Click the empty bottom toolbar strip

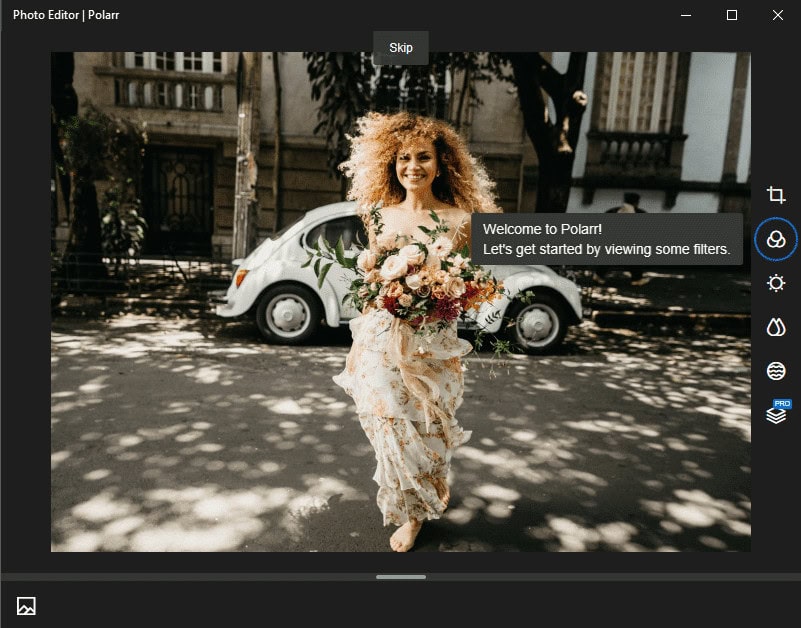(x=400, y=606)
